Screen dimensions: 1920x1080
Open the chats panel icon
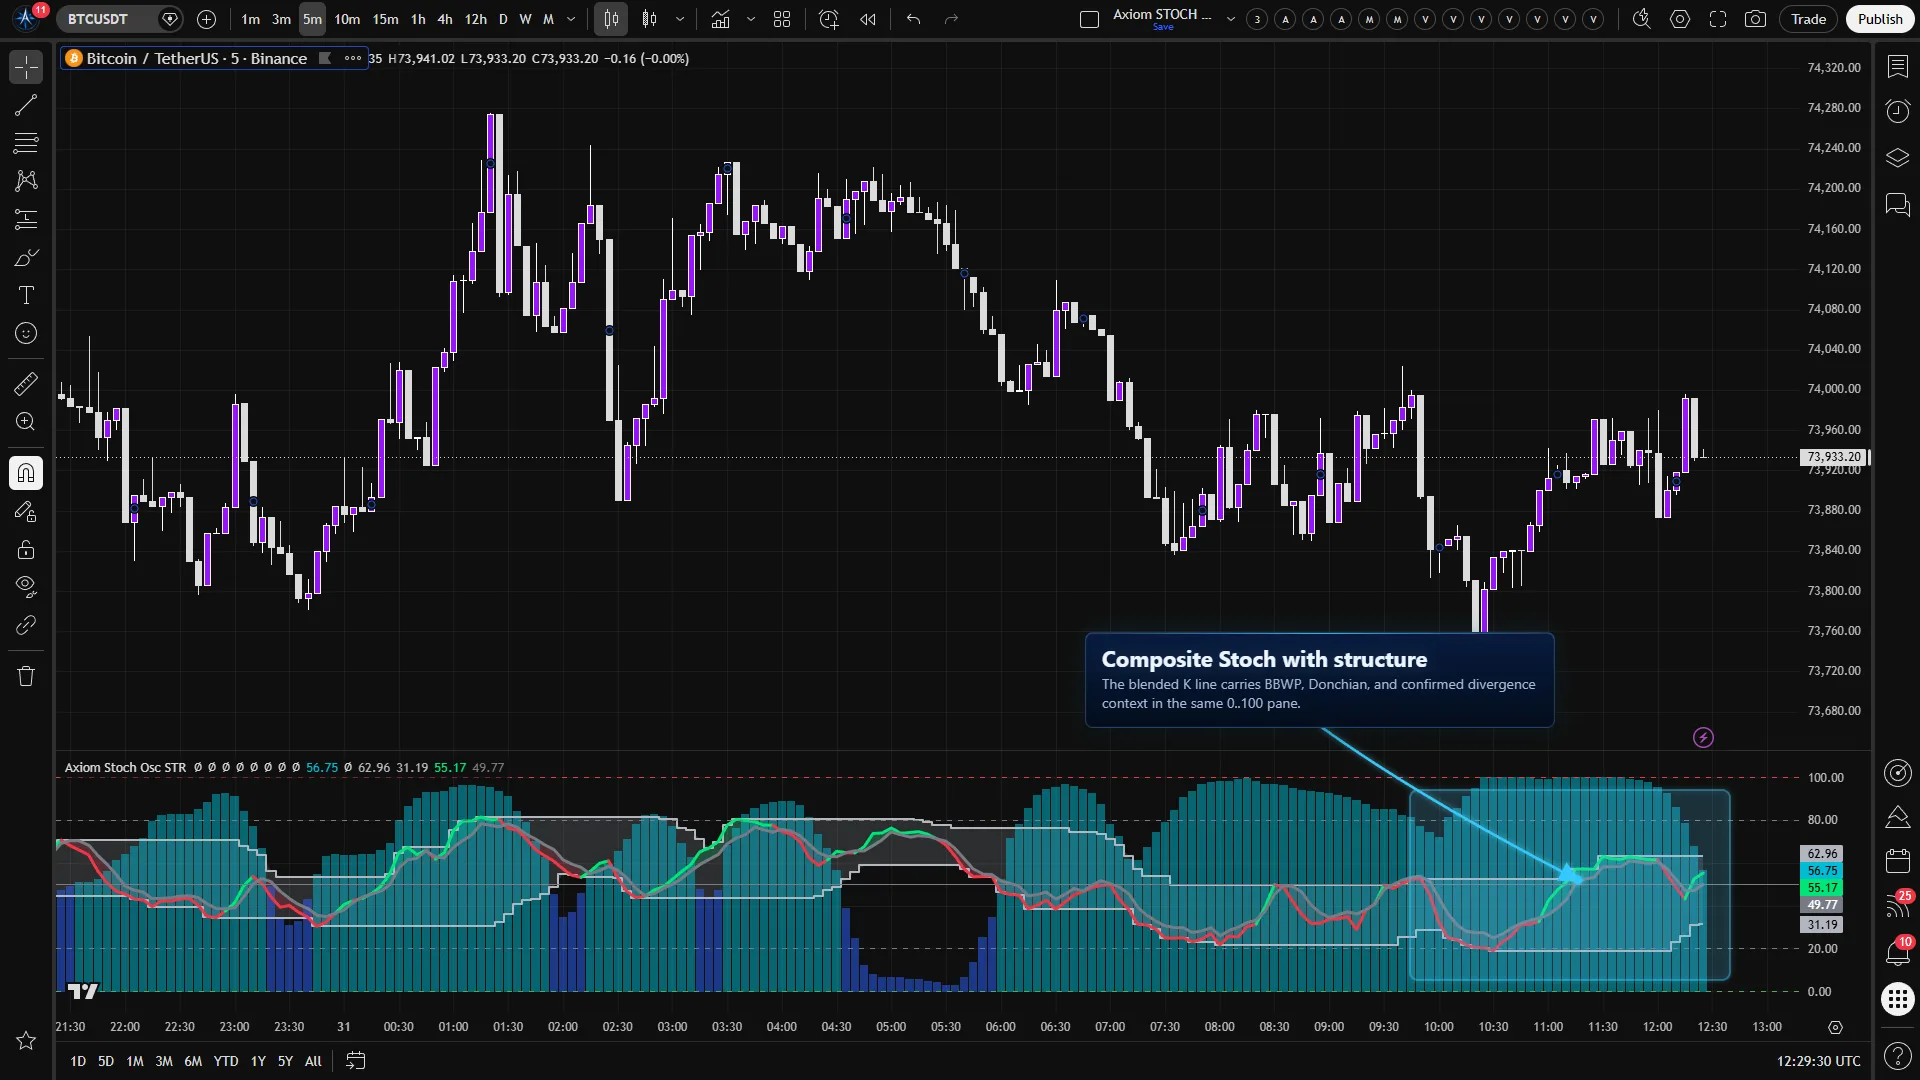pos(1897,205)
